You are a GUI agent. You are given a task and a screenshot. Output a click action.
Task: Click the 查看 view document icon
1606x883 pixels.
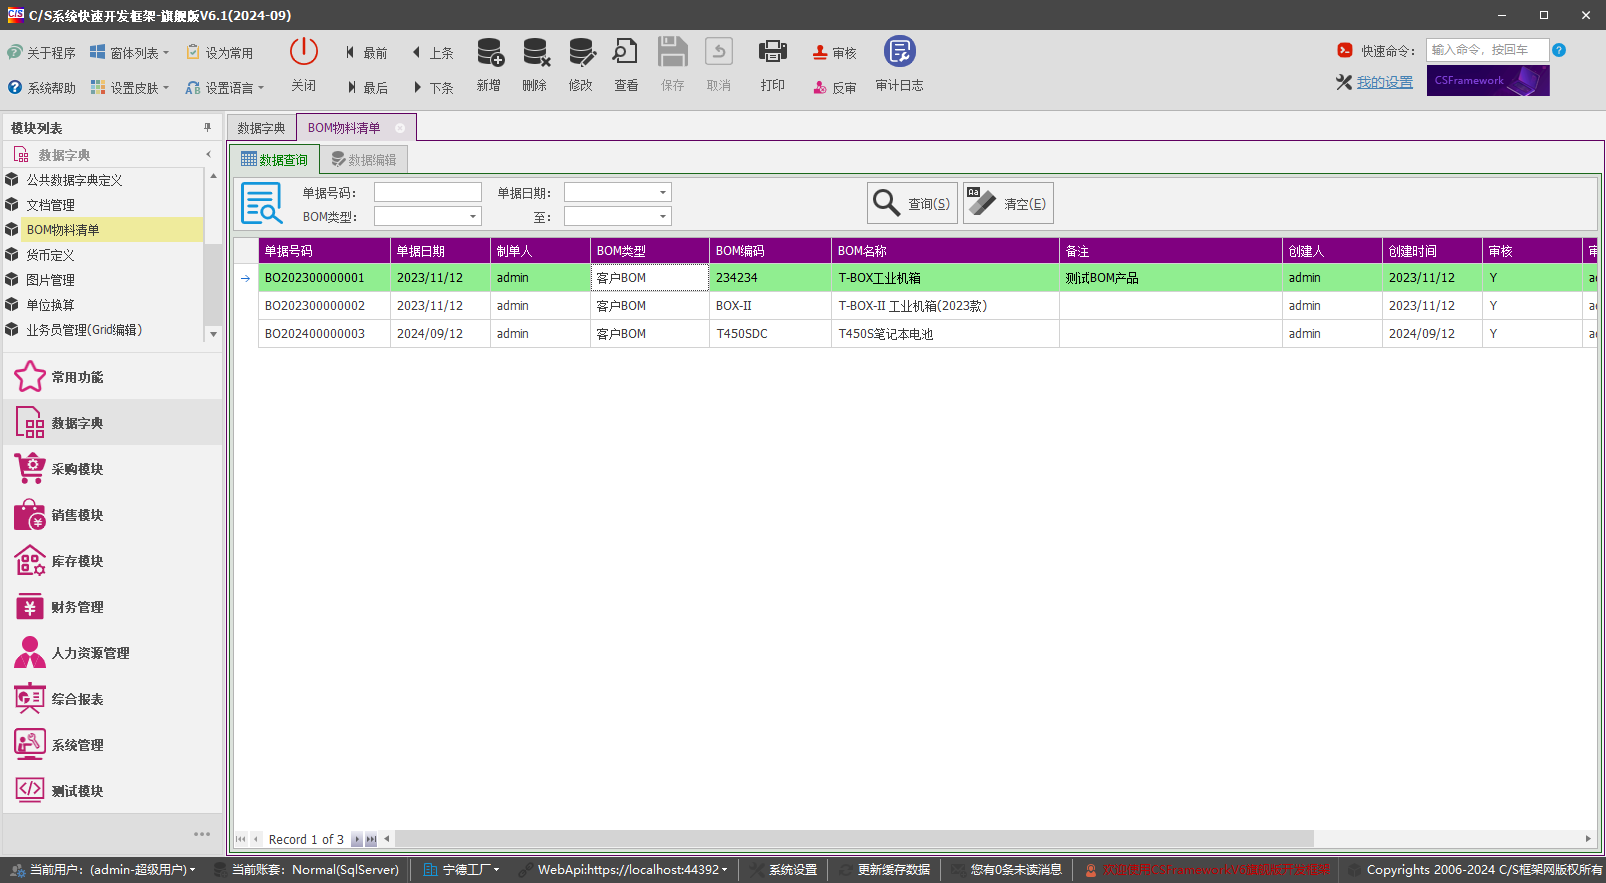pyautogui.click(x=626, y=52)
